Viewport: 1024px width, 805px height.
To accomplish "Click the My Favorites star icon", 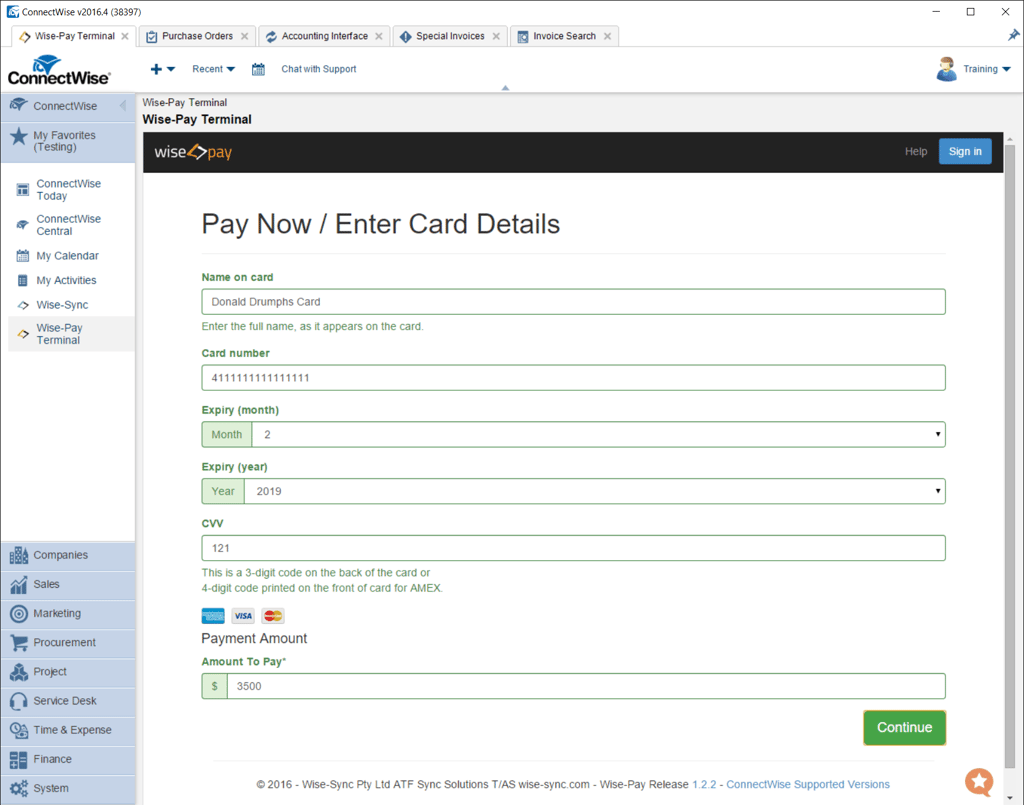I will [19, 136].
